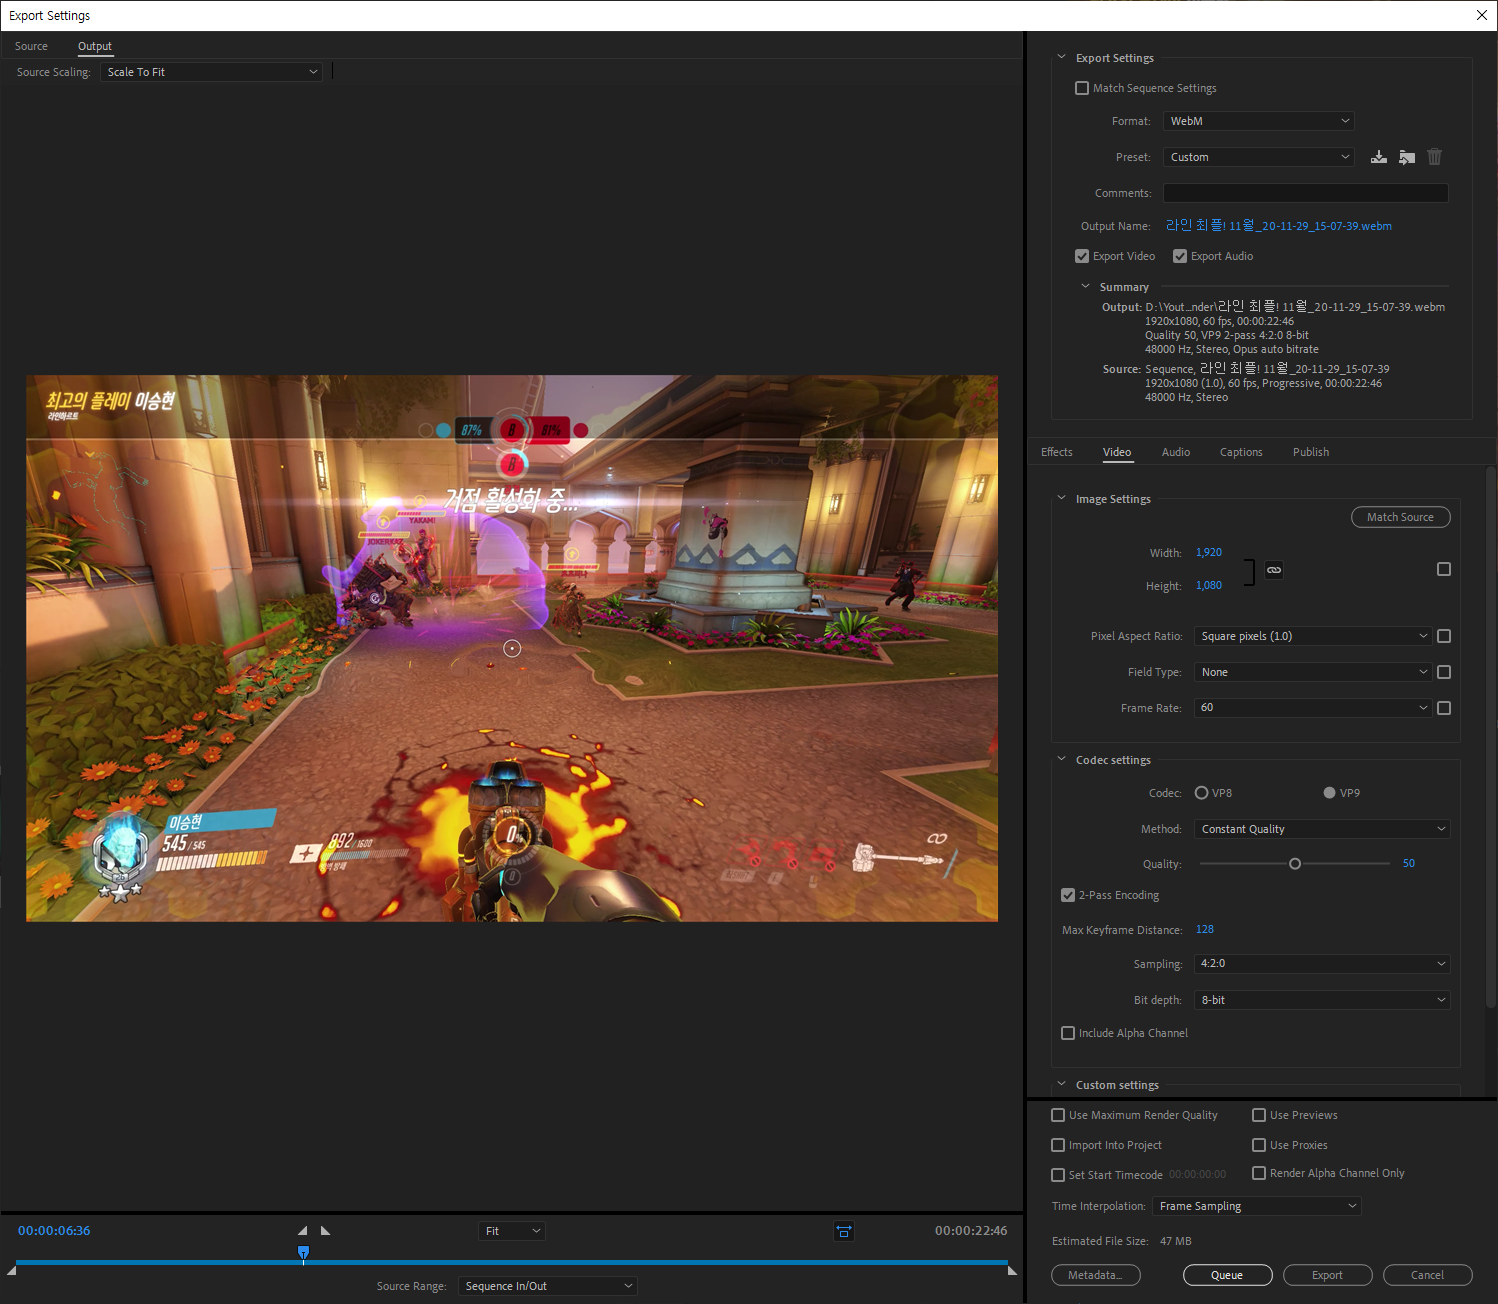Open Pixel Aspect Ratio dropdown

point(1313,636)
